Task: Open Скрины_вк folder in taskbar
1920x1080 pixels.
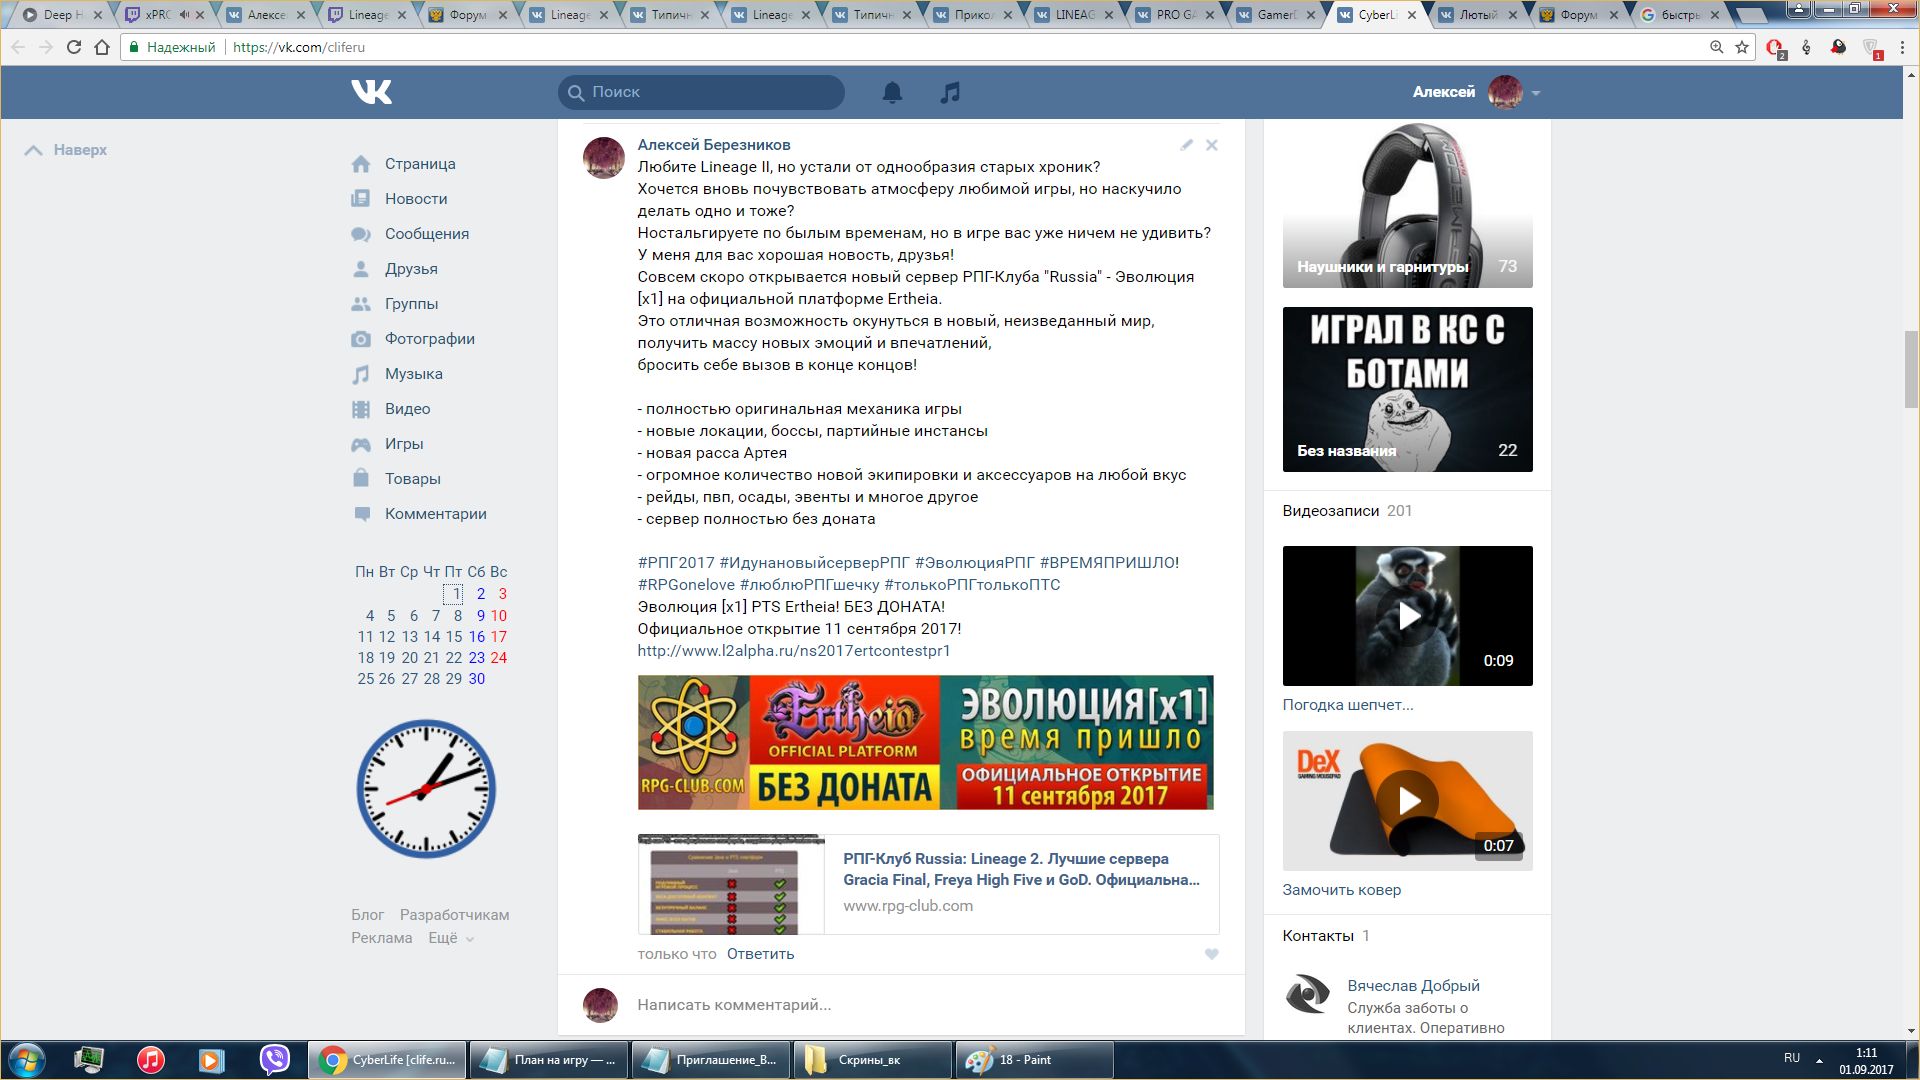Action: (x=872, y=1060)
